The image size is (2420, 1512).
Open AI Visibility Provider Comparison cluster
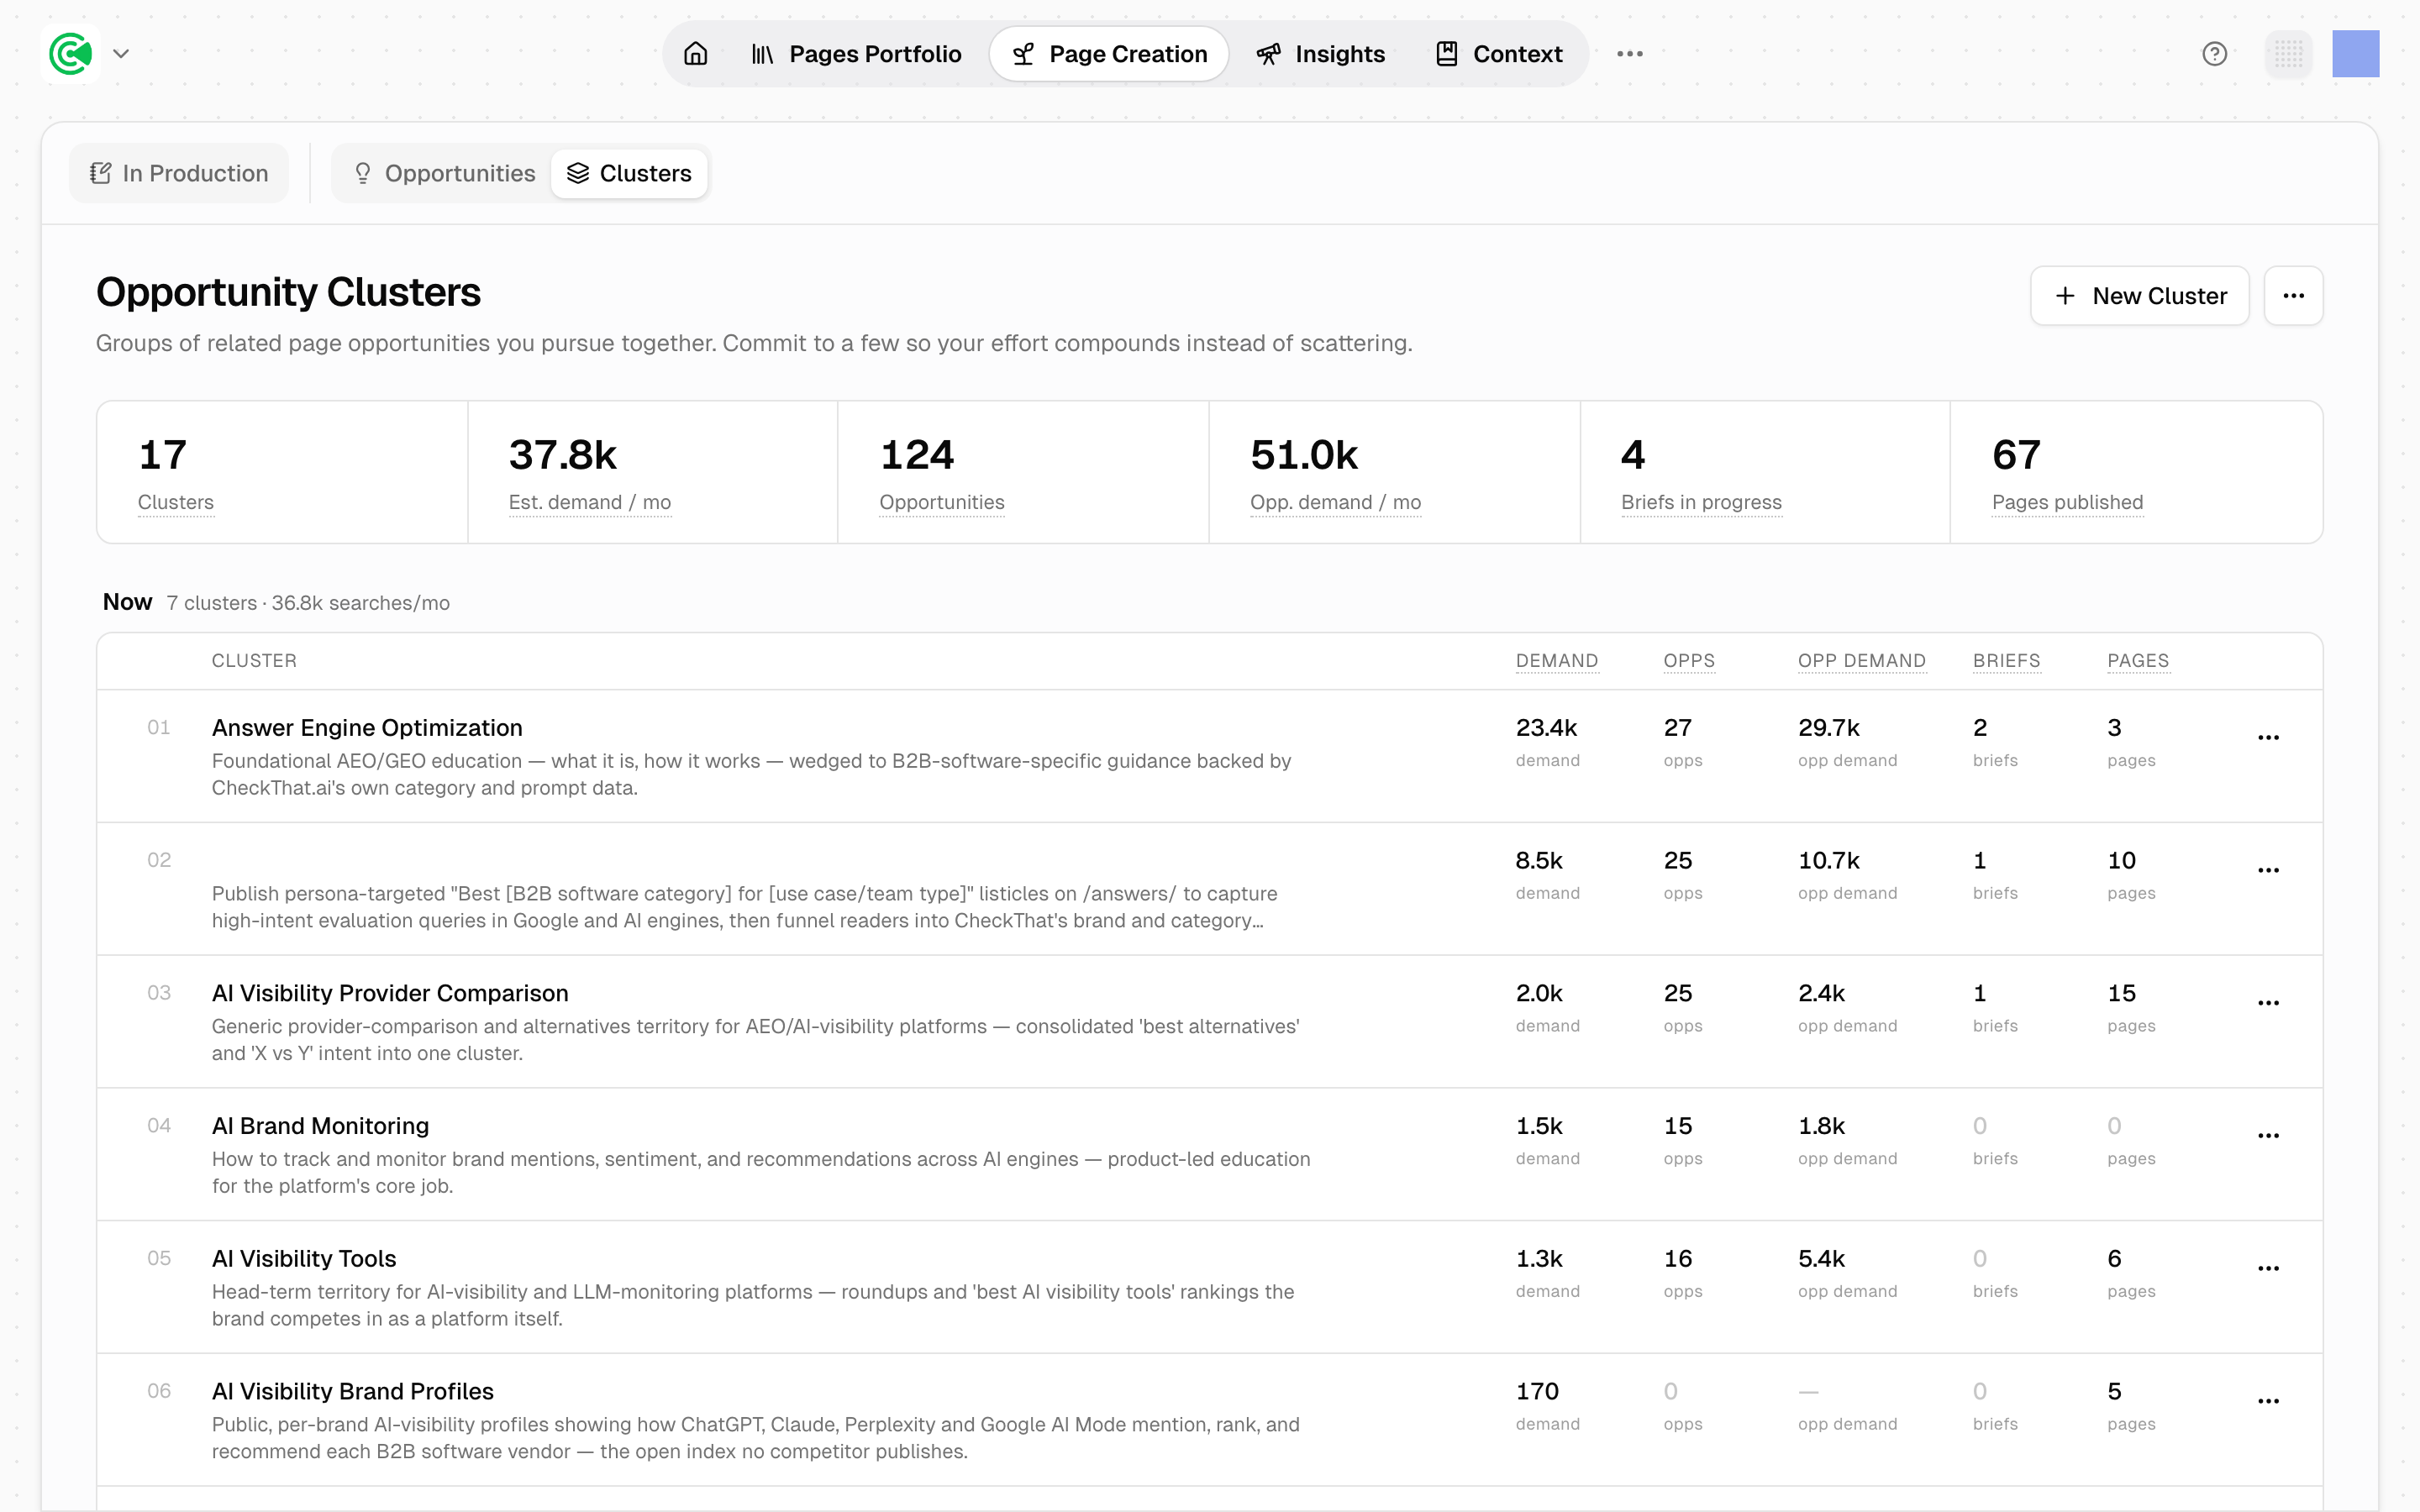coord(390,993)
